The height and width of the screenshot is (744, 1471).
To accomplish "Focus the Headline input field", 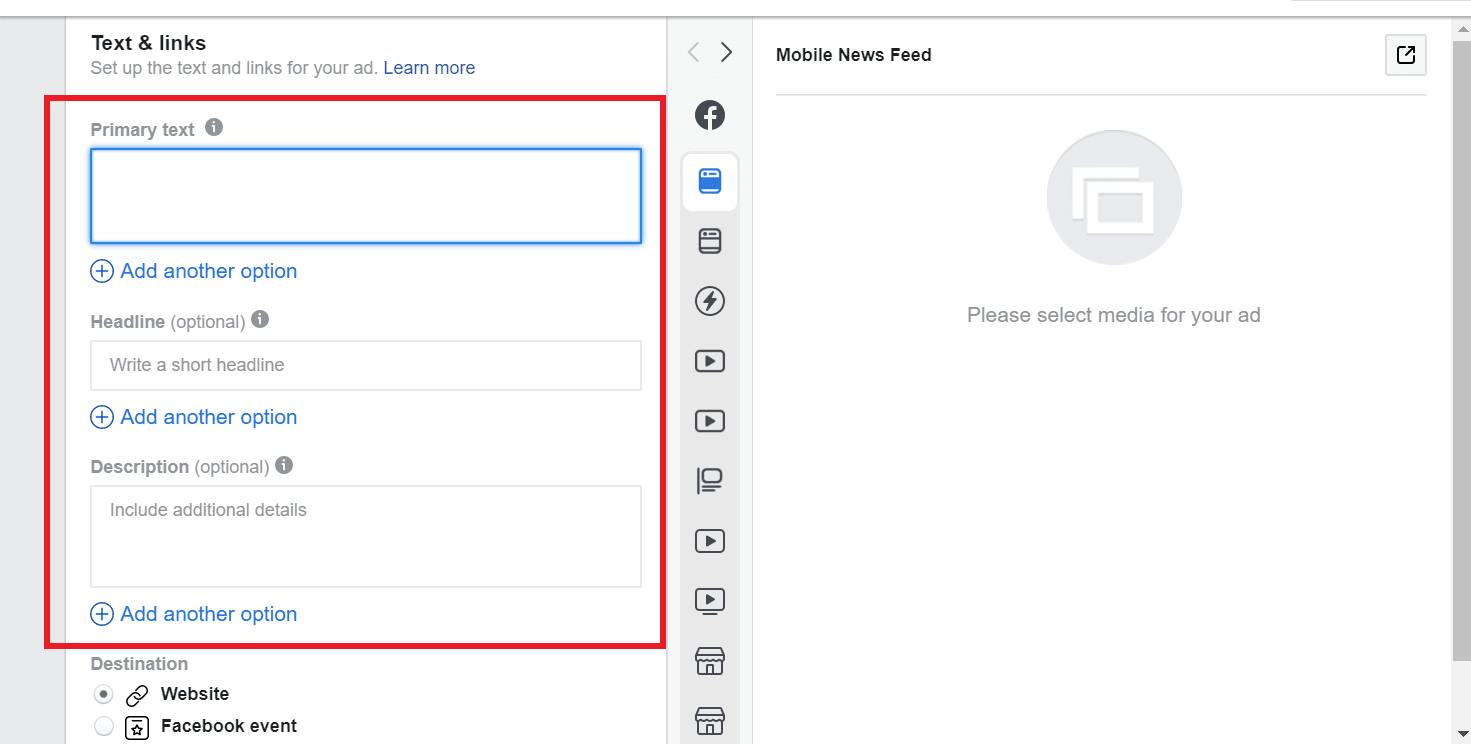I will [365, 365].
